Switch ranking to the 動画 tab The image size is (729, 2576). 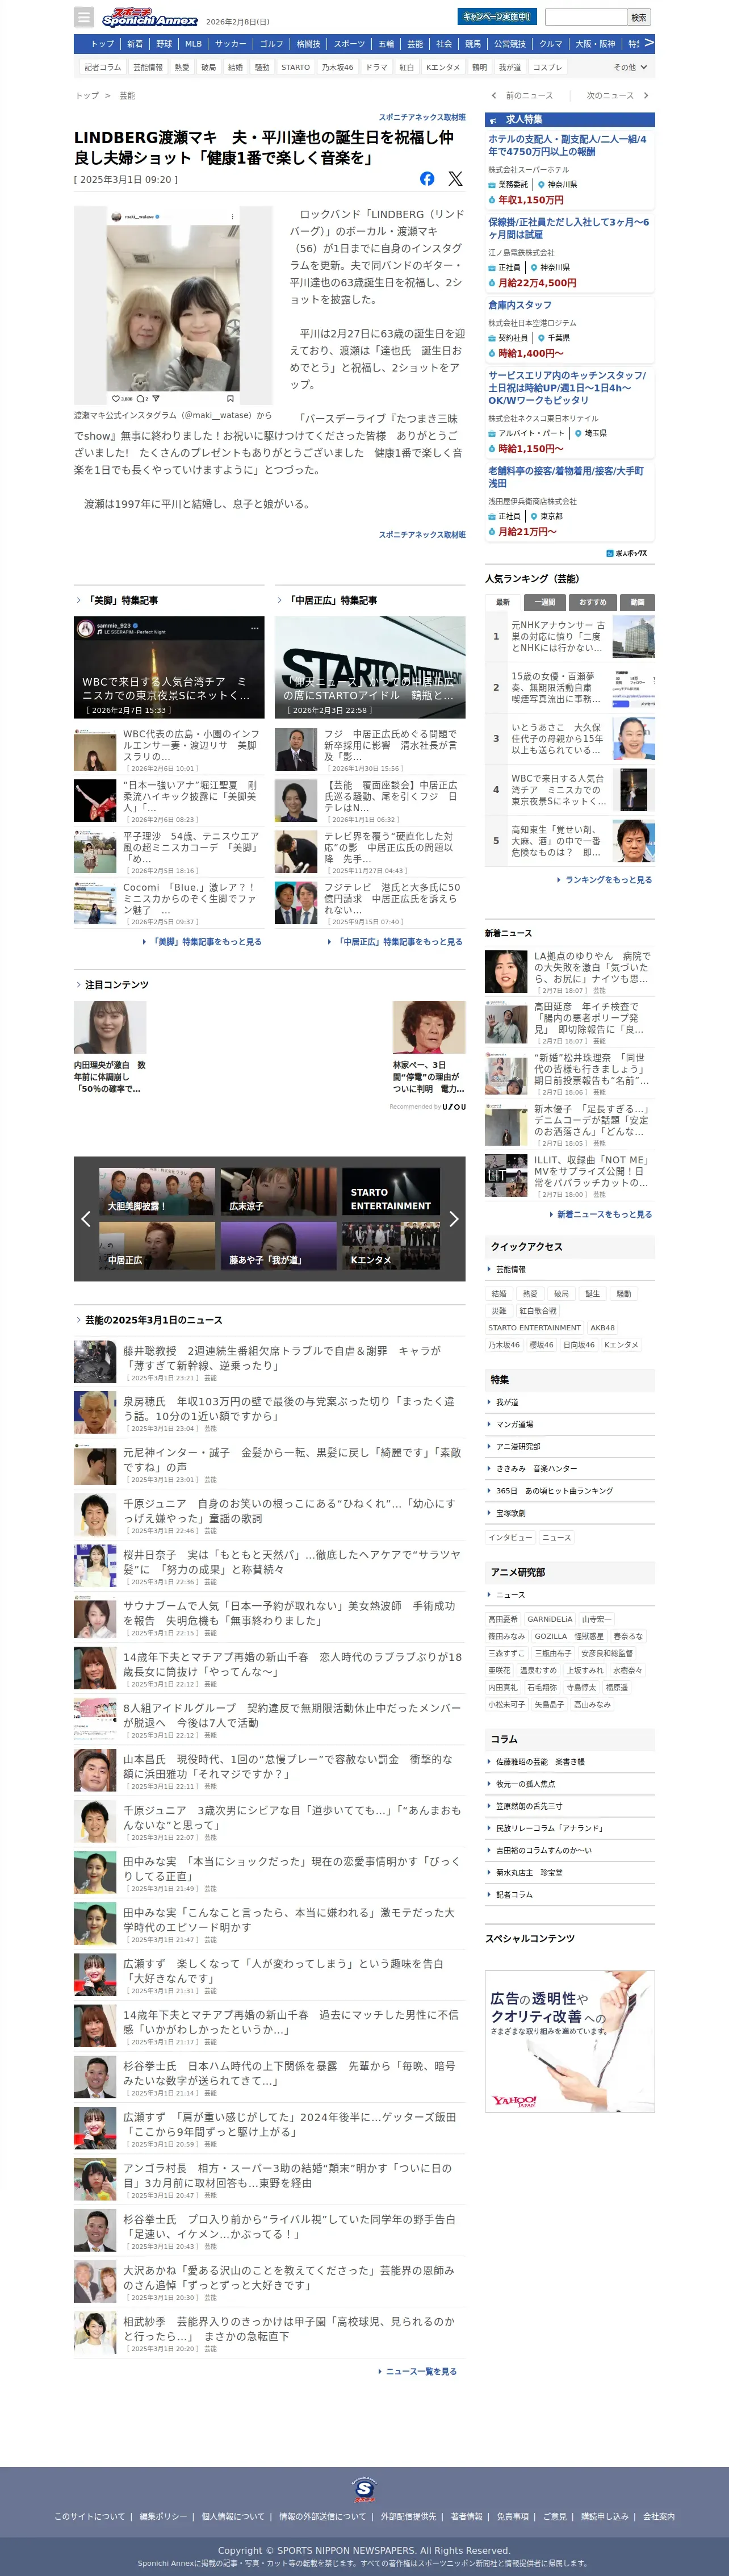(x=637, y=602)
